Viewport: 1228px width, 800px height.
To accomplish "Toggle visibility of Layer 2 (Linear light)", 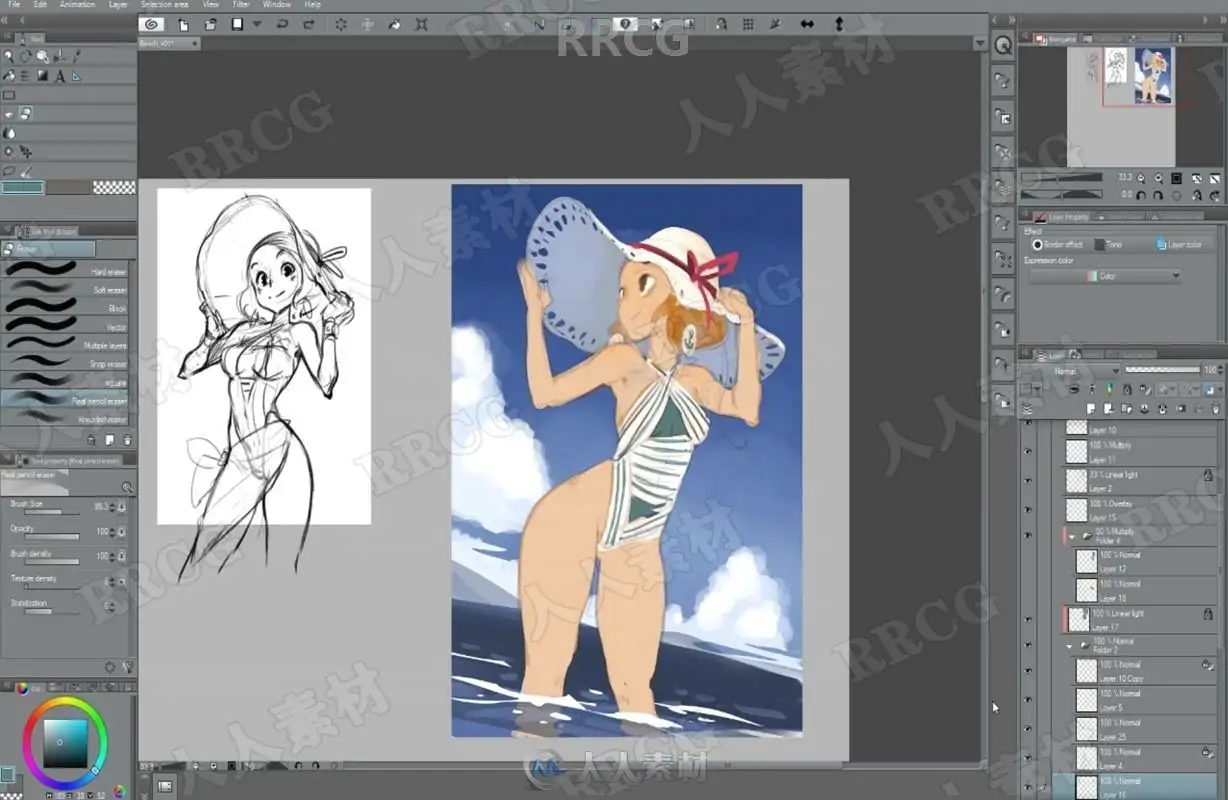I will click(1028, 481).
